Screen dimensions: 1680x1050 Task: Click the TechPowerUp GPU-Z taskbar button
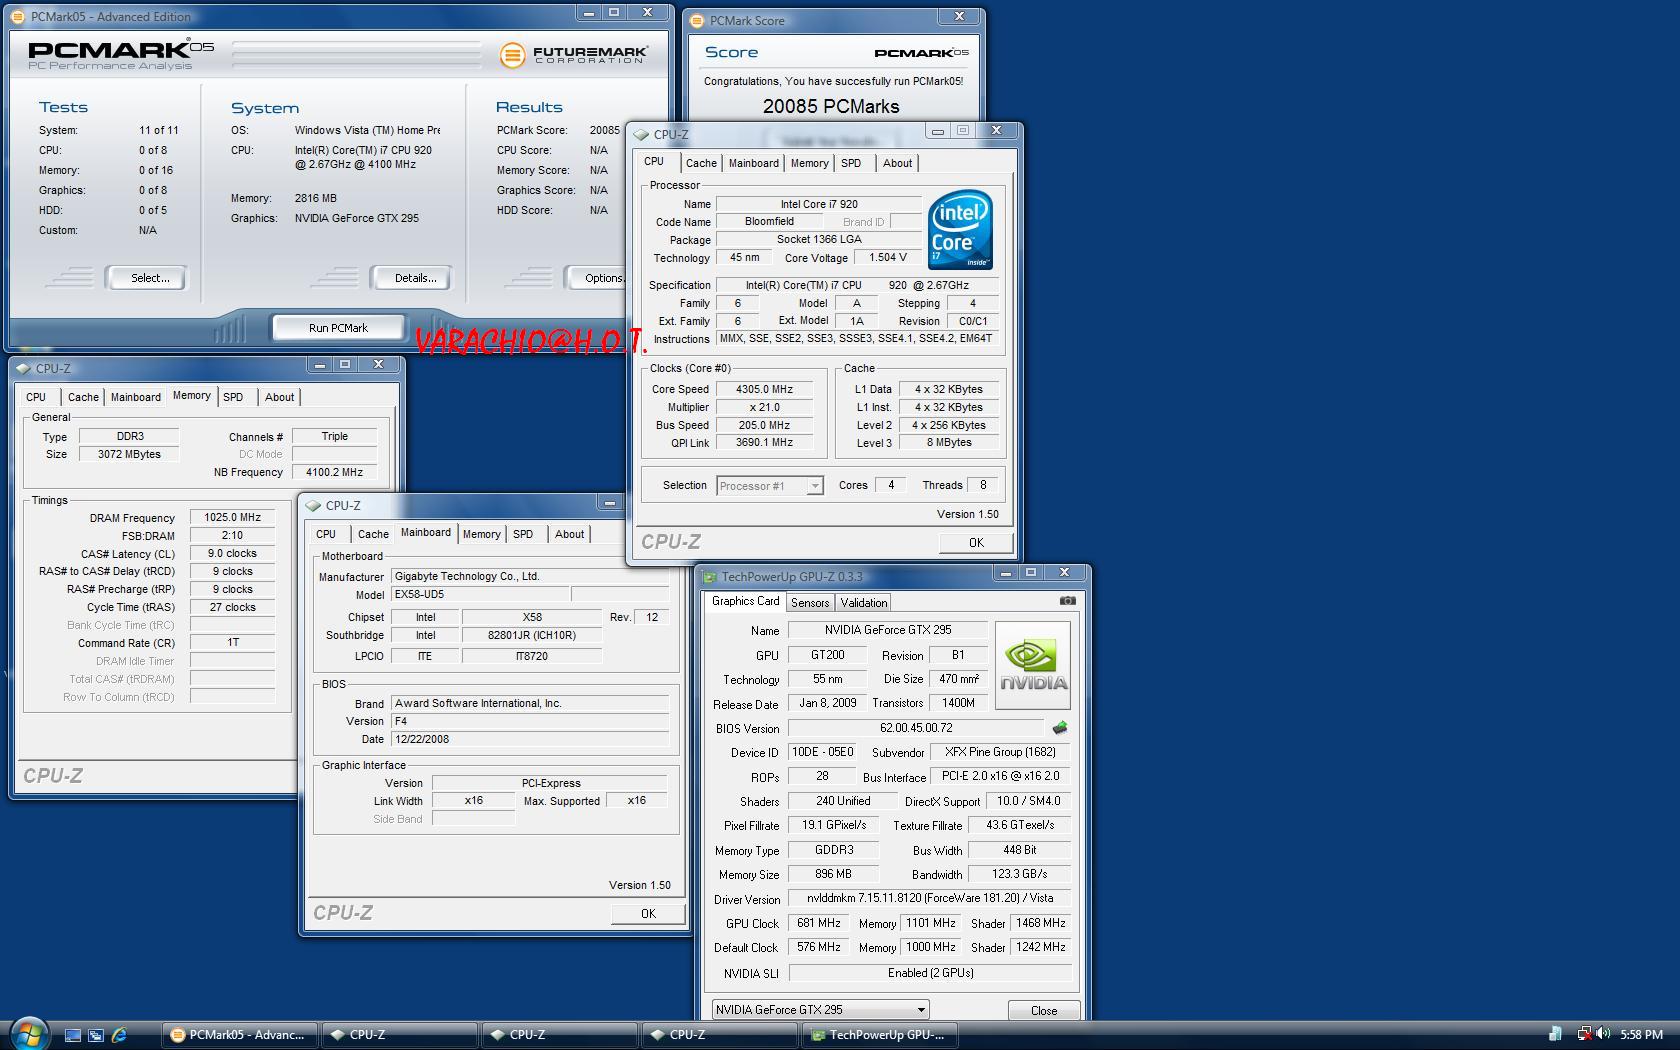(880, 1035)
